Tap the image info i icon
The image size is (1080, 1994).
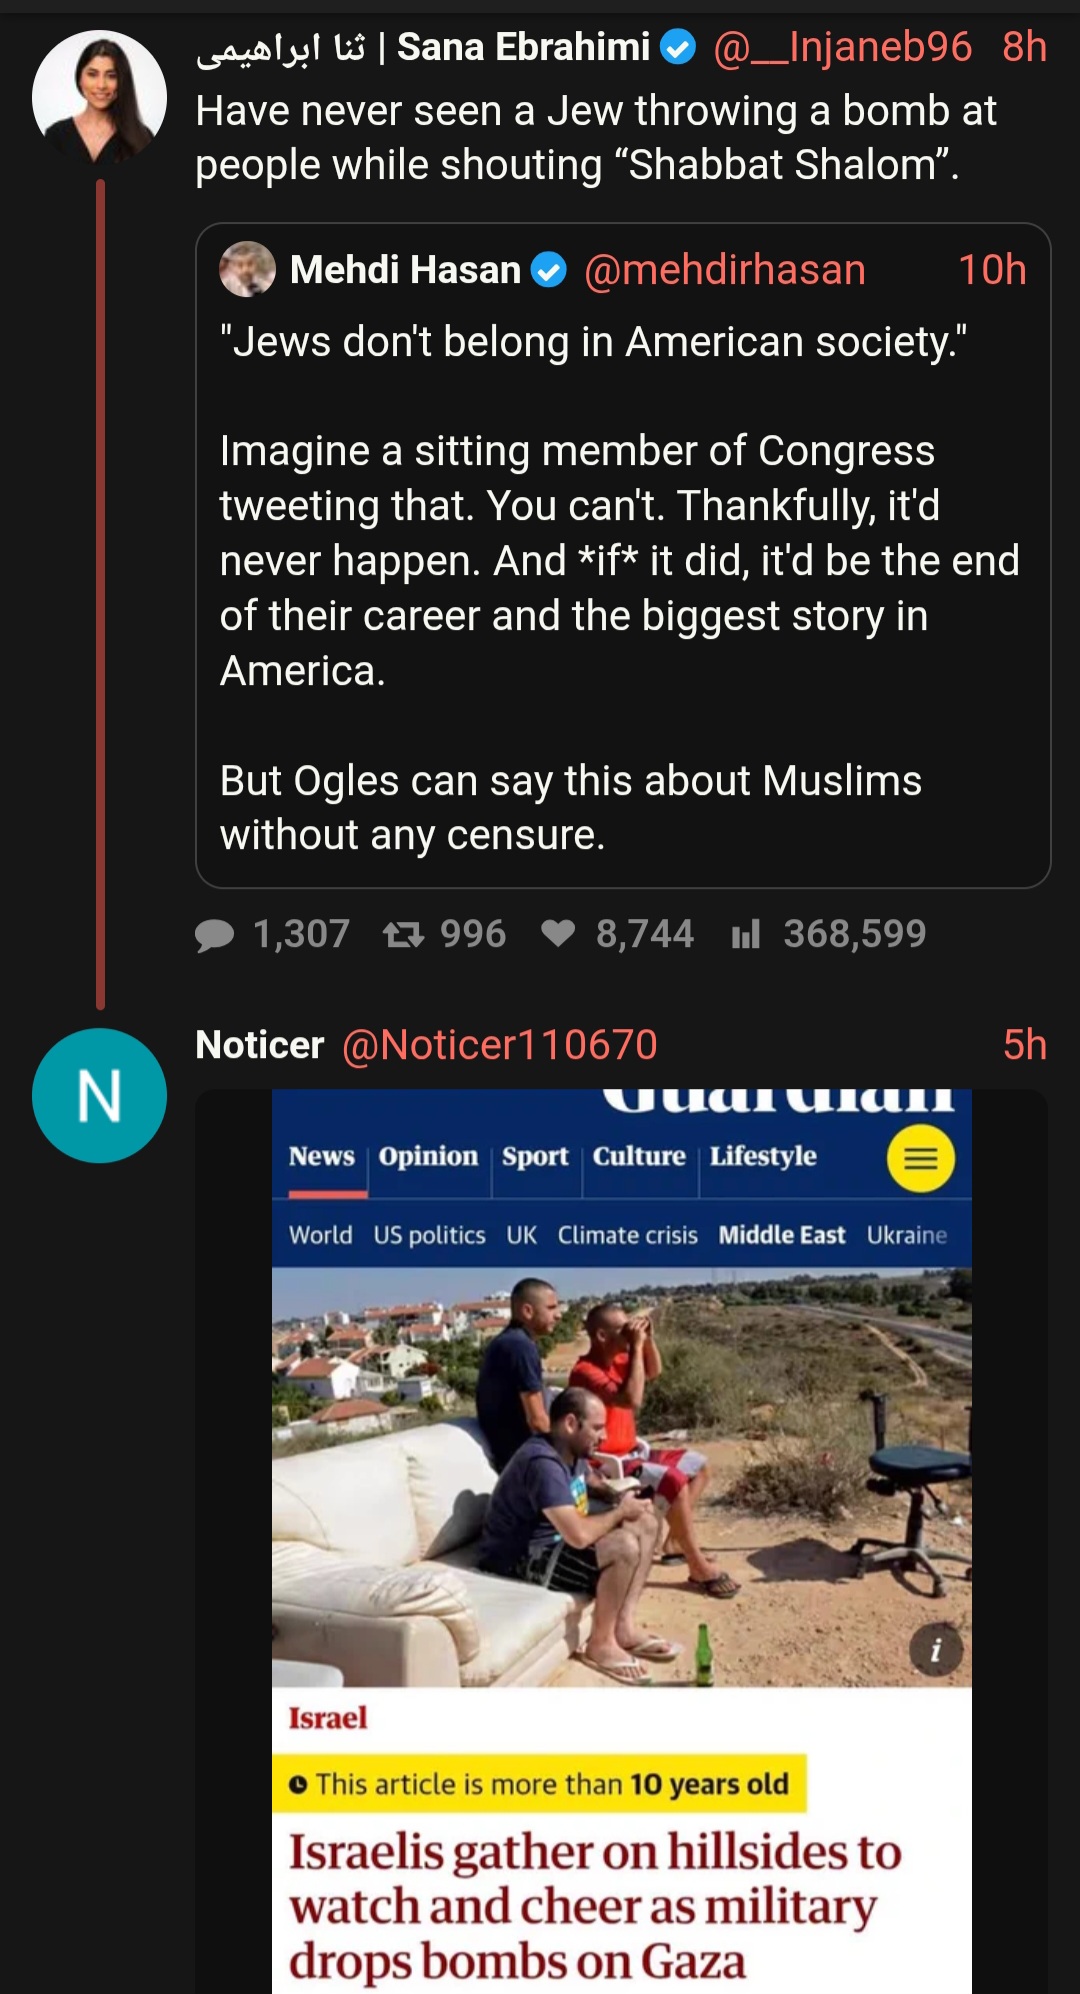[936, 1650]
